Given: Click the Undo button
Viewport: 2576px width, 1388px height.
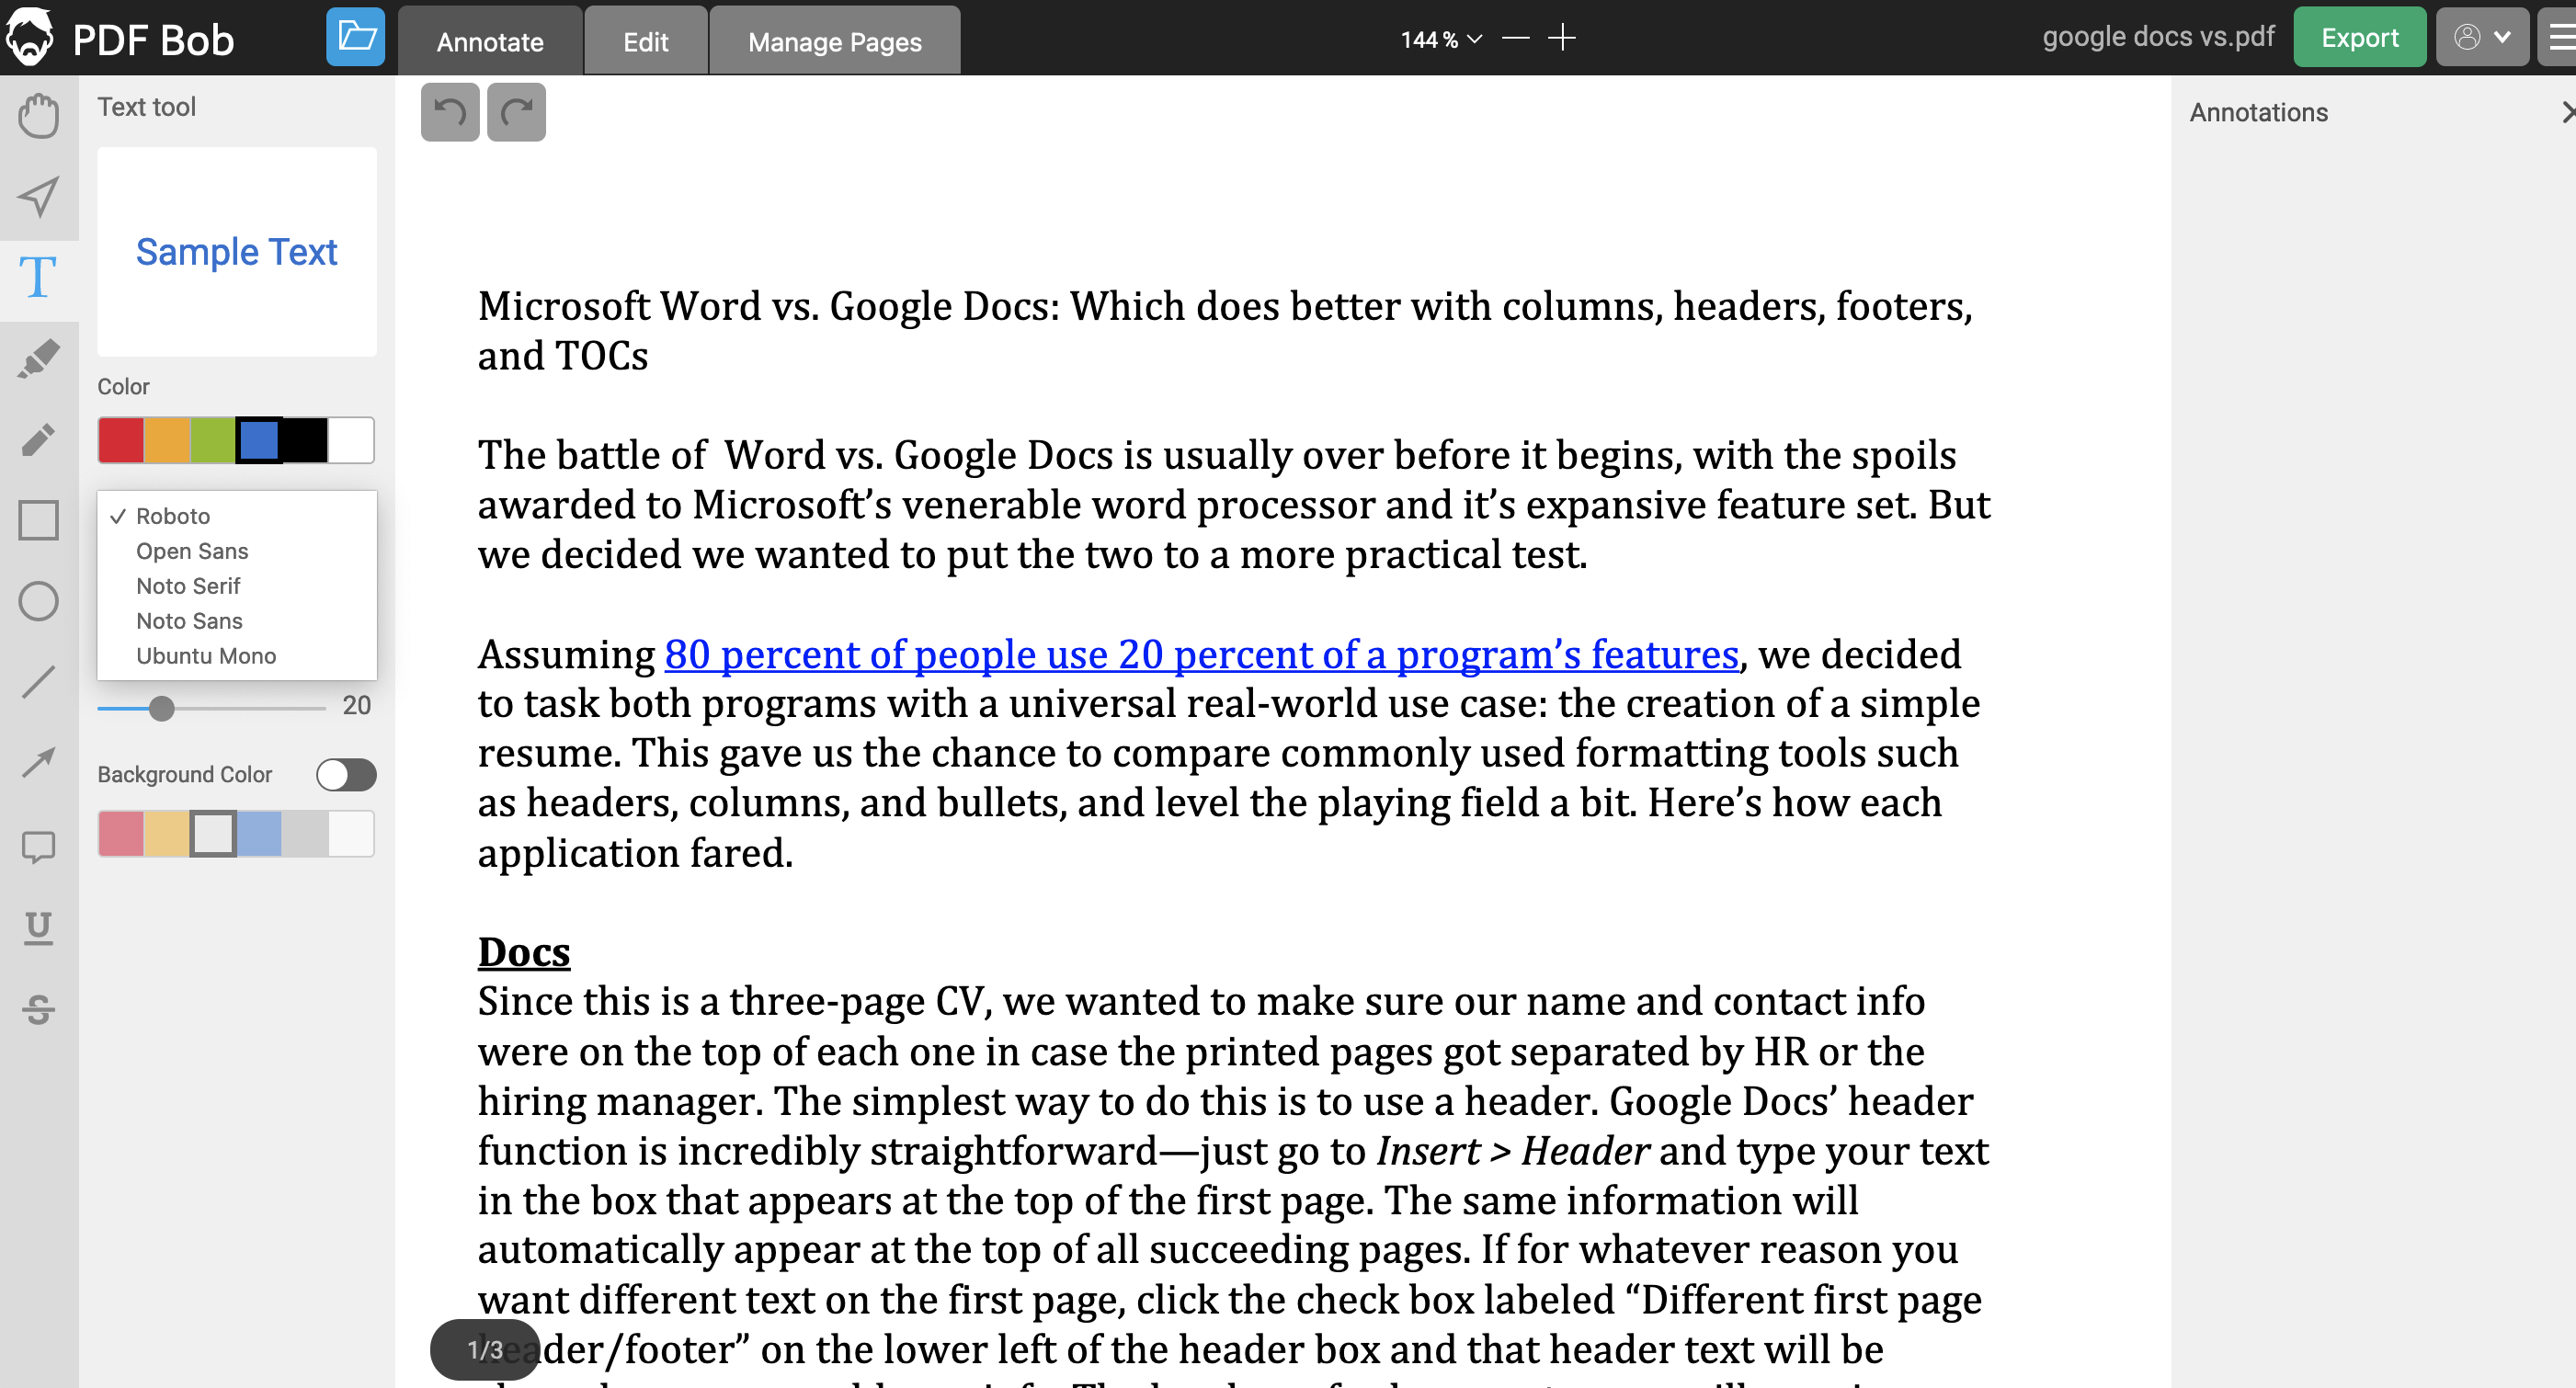Looking at the screenshot, I should [450, 112].
